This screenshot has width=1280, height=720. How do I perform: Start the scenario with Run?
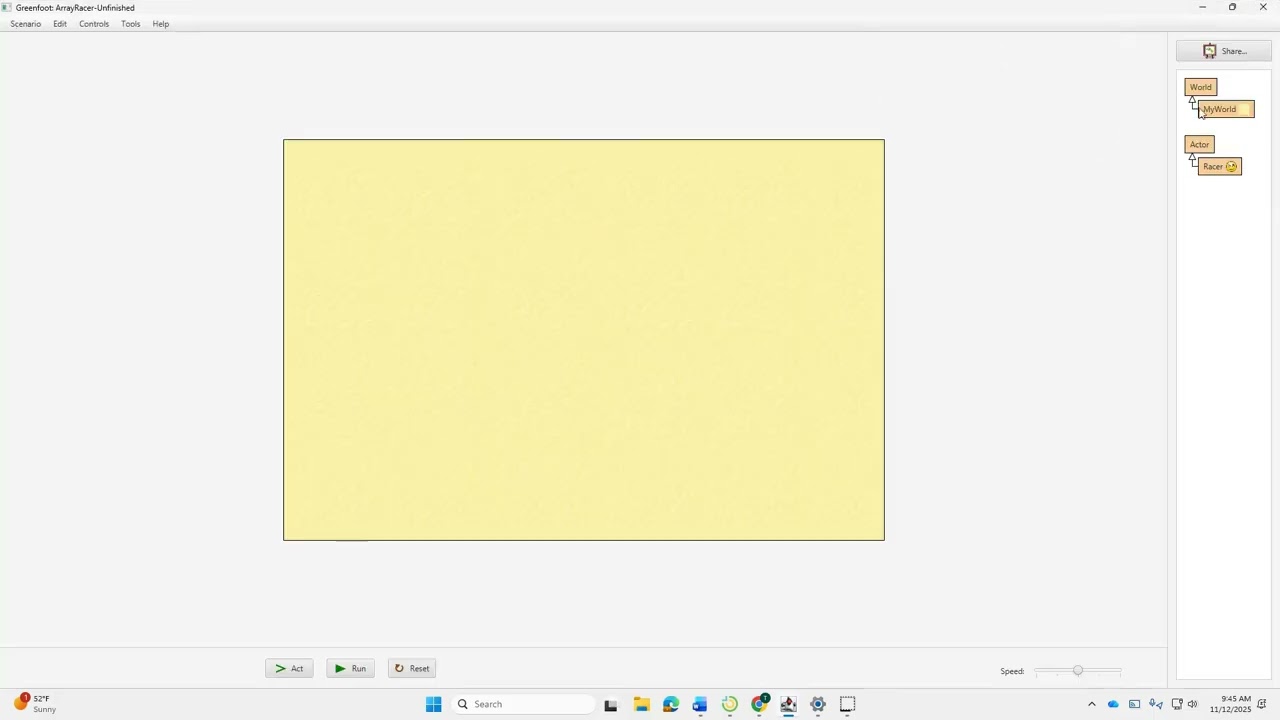tap(350, 668)
